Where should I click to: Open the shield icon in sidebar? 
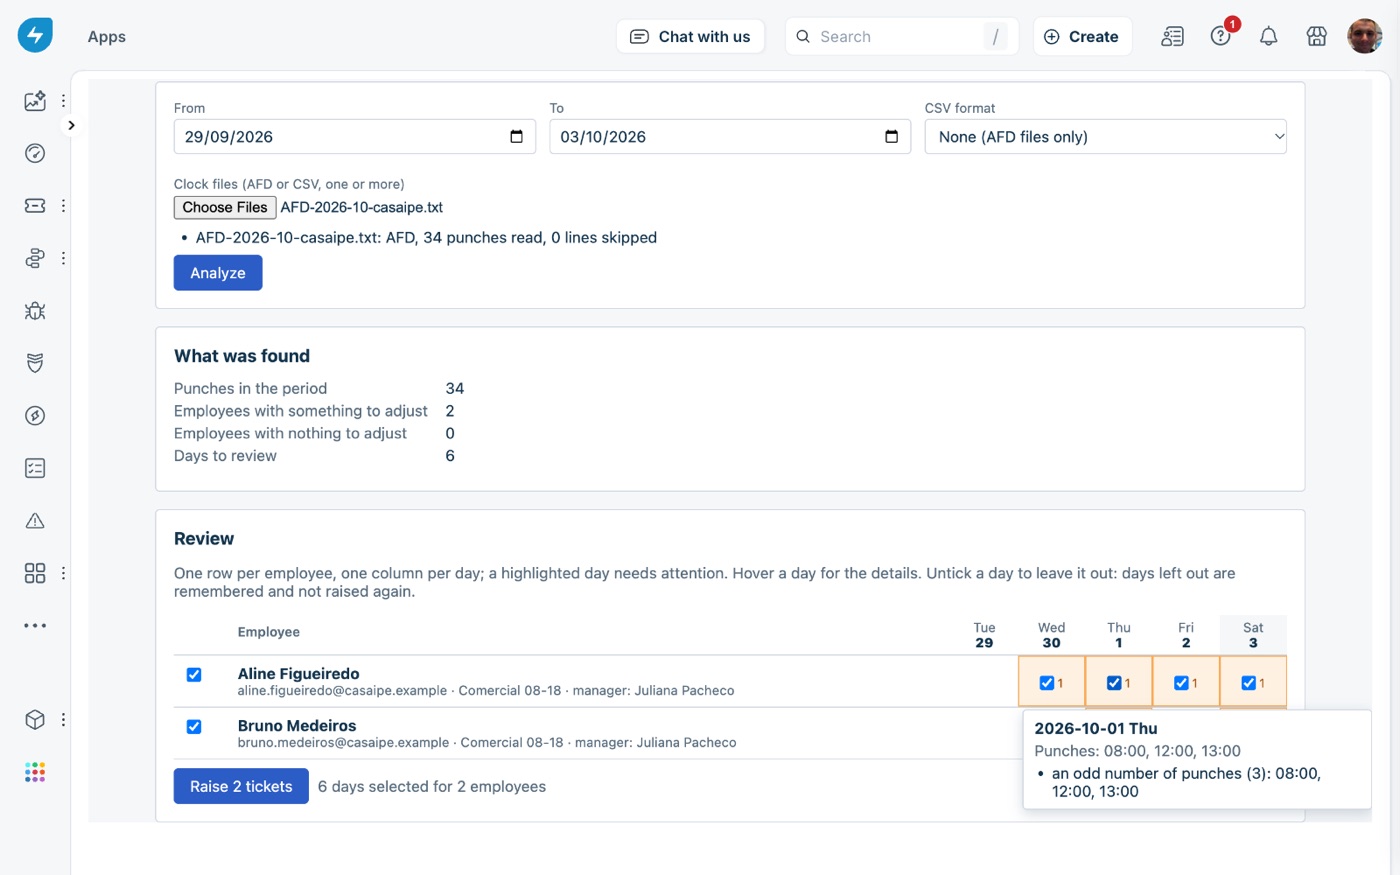[35, 363]
